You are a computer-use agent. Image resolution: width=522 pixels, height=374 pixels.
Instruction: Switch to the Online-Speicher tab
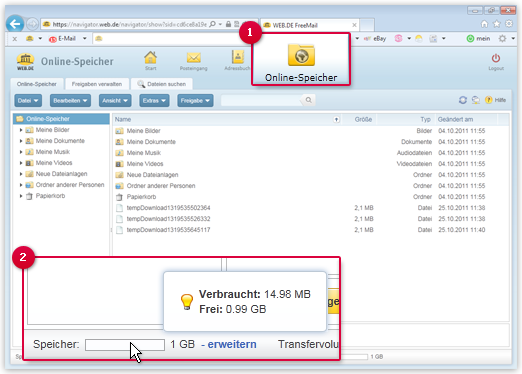tap(37, 84)
